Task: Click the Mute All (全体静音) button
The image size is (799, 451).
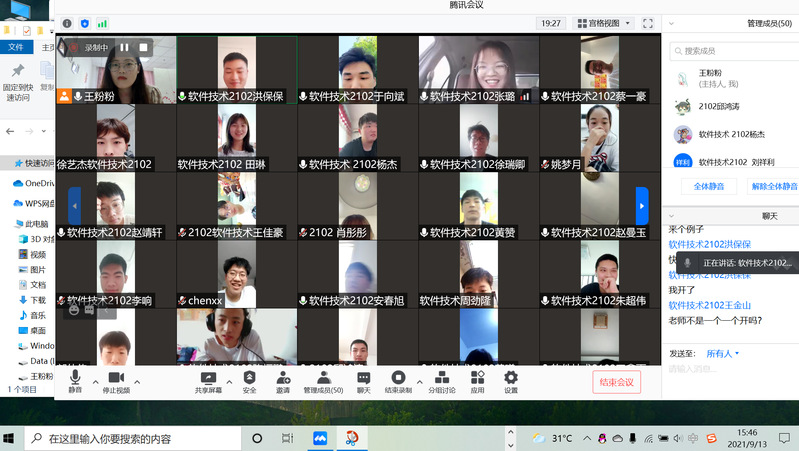Action: click(x=708, y=186)
